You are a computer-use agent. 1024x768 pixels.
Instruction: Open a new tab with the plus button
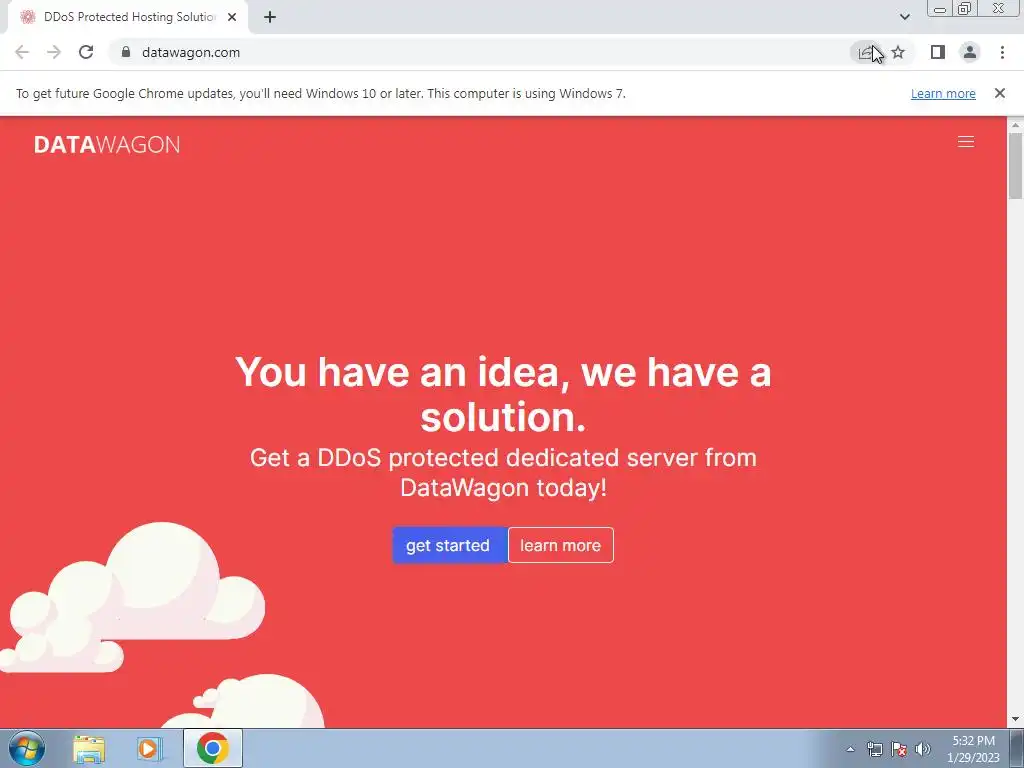coord(270,17)
